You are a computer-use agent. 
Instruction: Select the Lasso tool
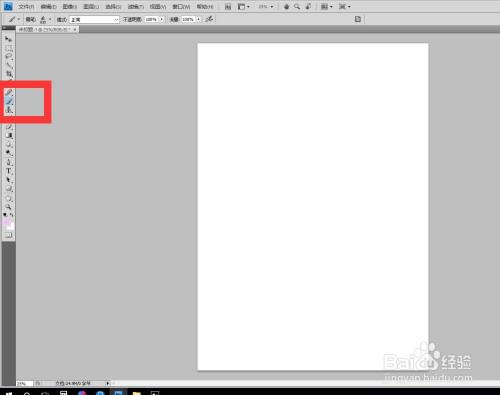8,57
